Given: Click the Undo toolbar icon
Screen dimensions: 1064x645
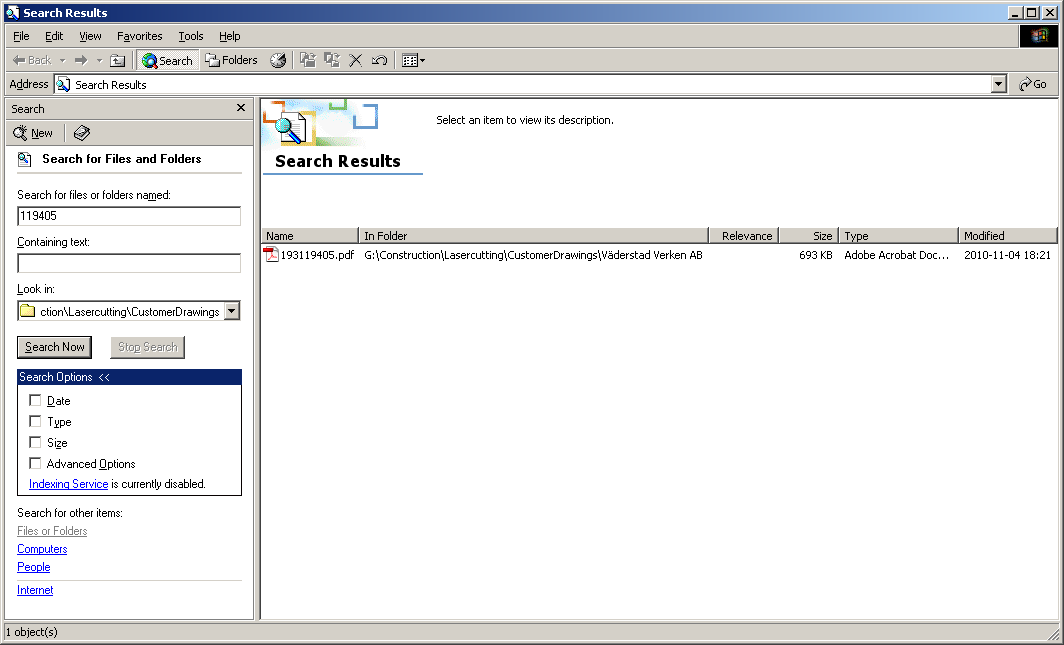Looking at the screenshot, I should tap(379, 61).
